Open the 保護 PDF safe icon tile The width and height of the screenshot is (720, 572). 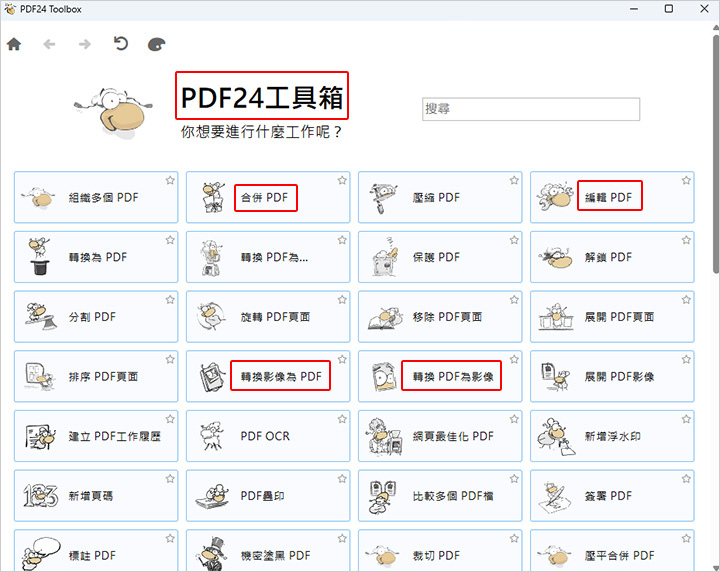440,257
